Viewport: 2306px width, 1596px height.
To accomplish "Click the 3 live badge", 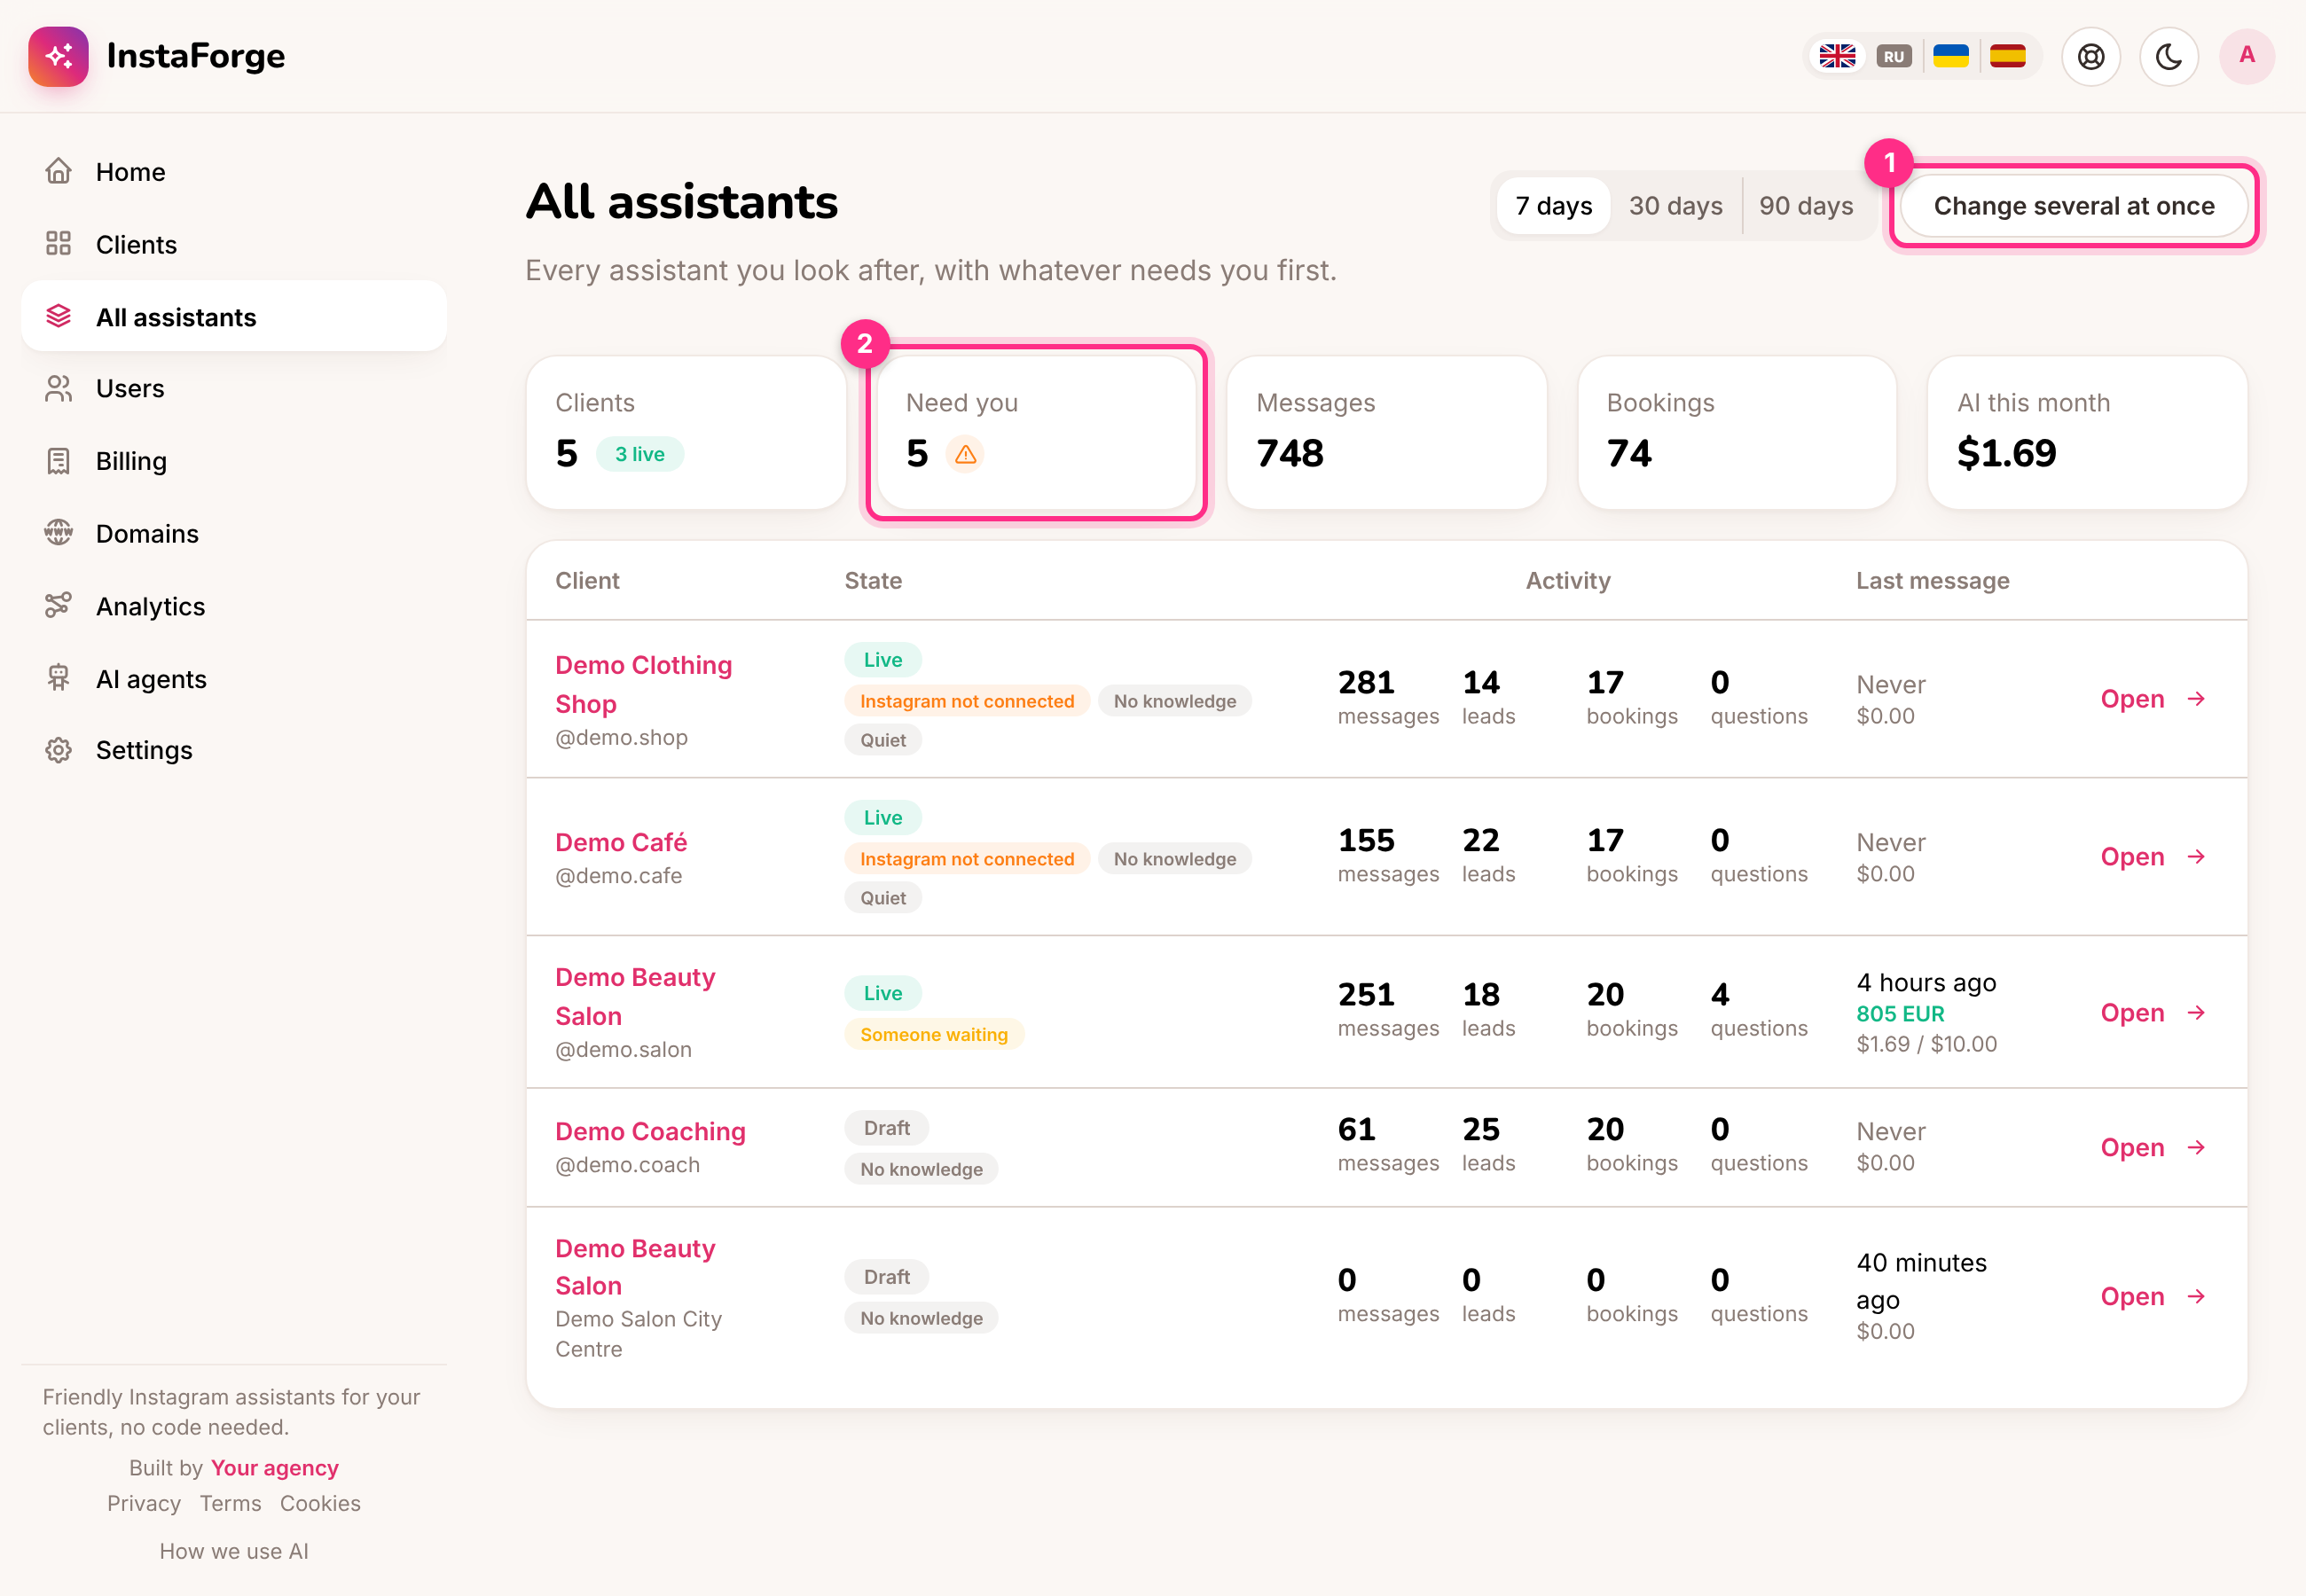I will pyautogui.click(x=639, y=454).
